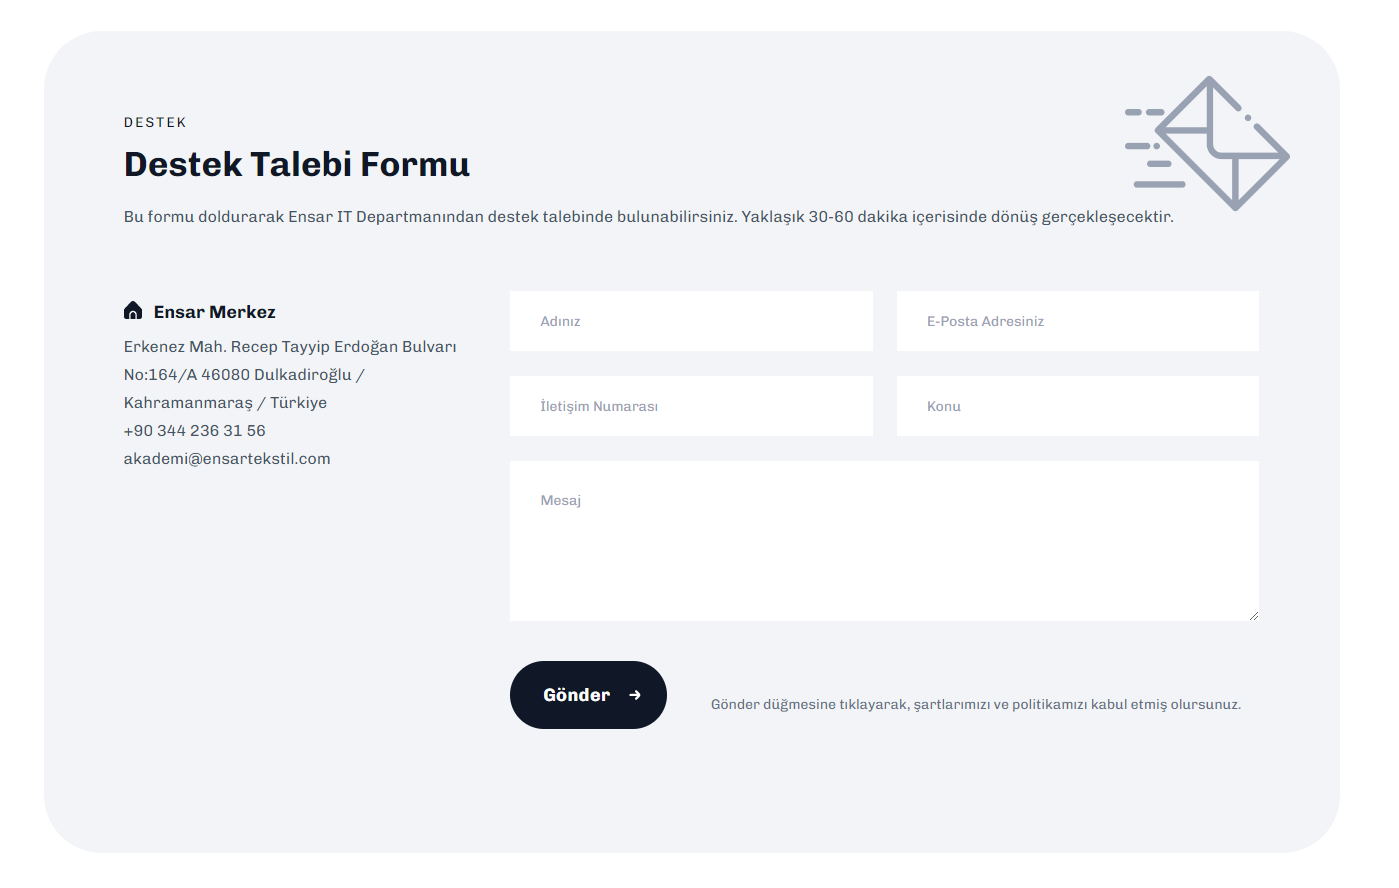Click the small DESTEK label above the title
The image size is (1399, 888).
(x=155, y=122)
